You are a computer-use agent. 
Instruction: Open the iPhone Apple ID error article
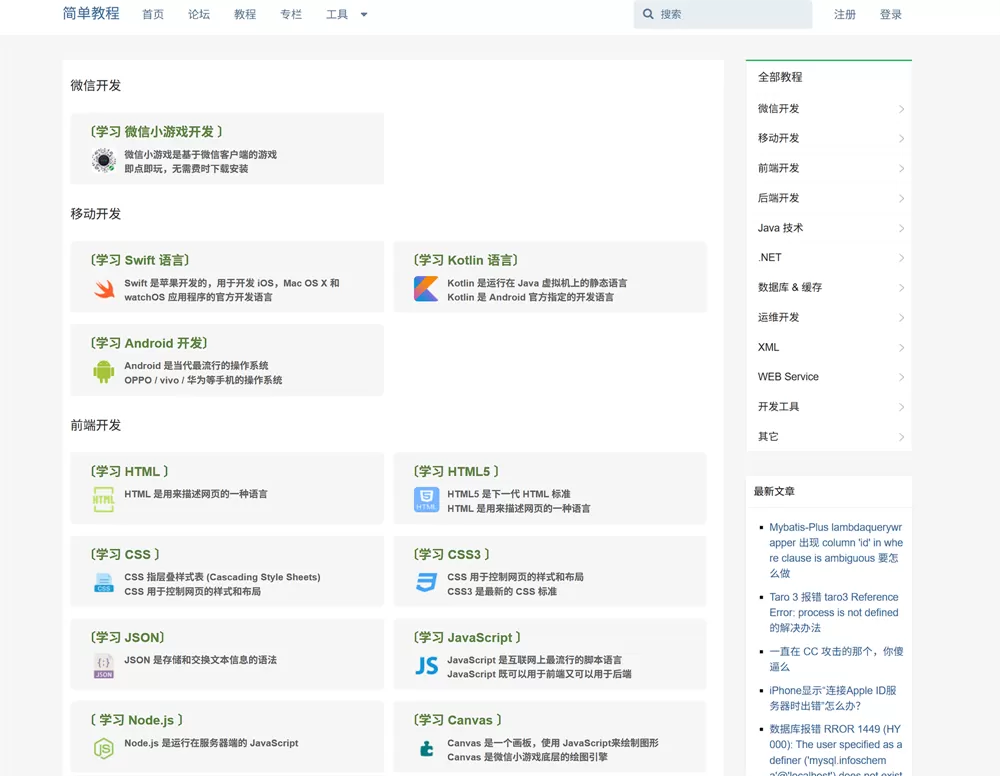832,698
